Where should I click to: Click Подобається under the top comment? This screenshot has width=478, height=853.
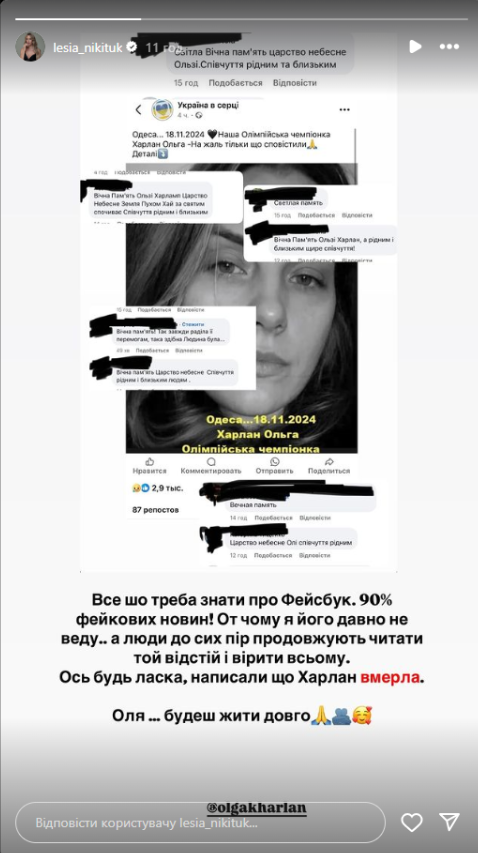coord(235,83)
